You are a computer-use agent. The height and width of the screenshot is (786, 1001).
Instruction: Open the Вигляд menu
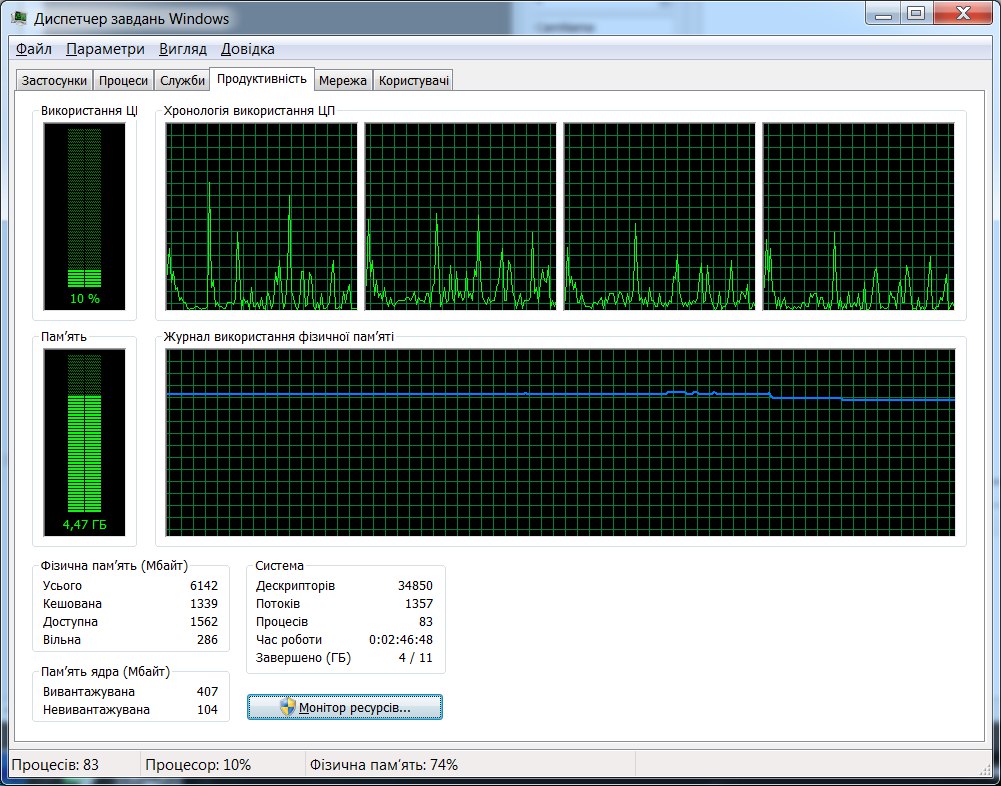183,49
